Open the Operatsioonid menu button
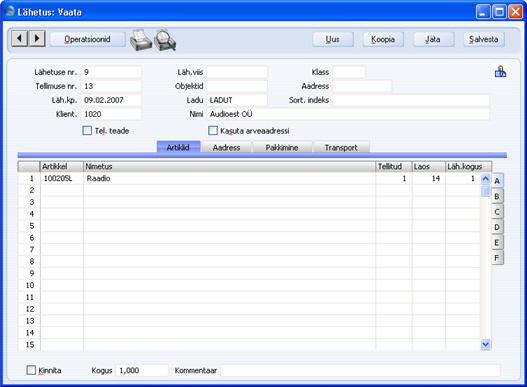The image size is (527, 387). [87, 39]
